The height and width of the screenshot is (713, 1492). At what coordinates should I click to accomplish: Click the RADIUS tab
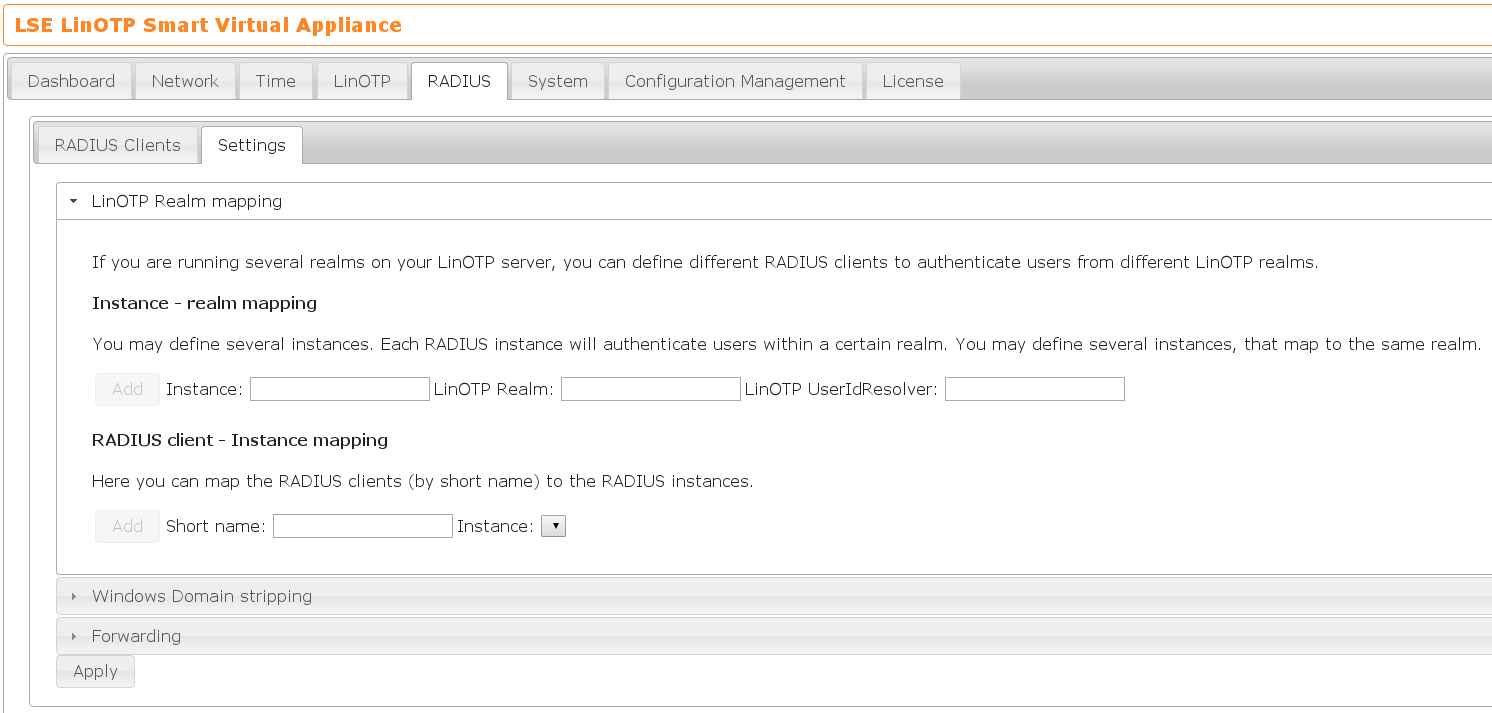(x=459, y=81)
